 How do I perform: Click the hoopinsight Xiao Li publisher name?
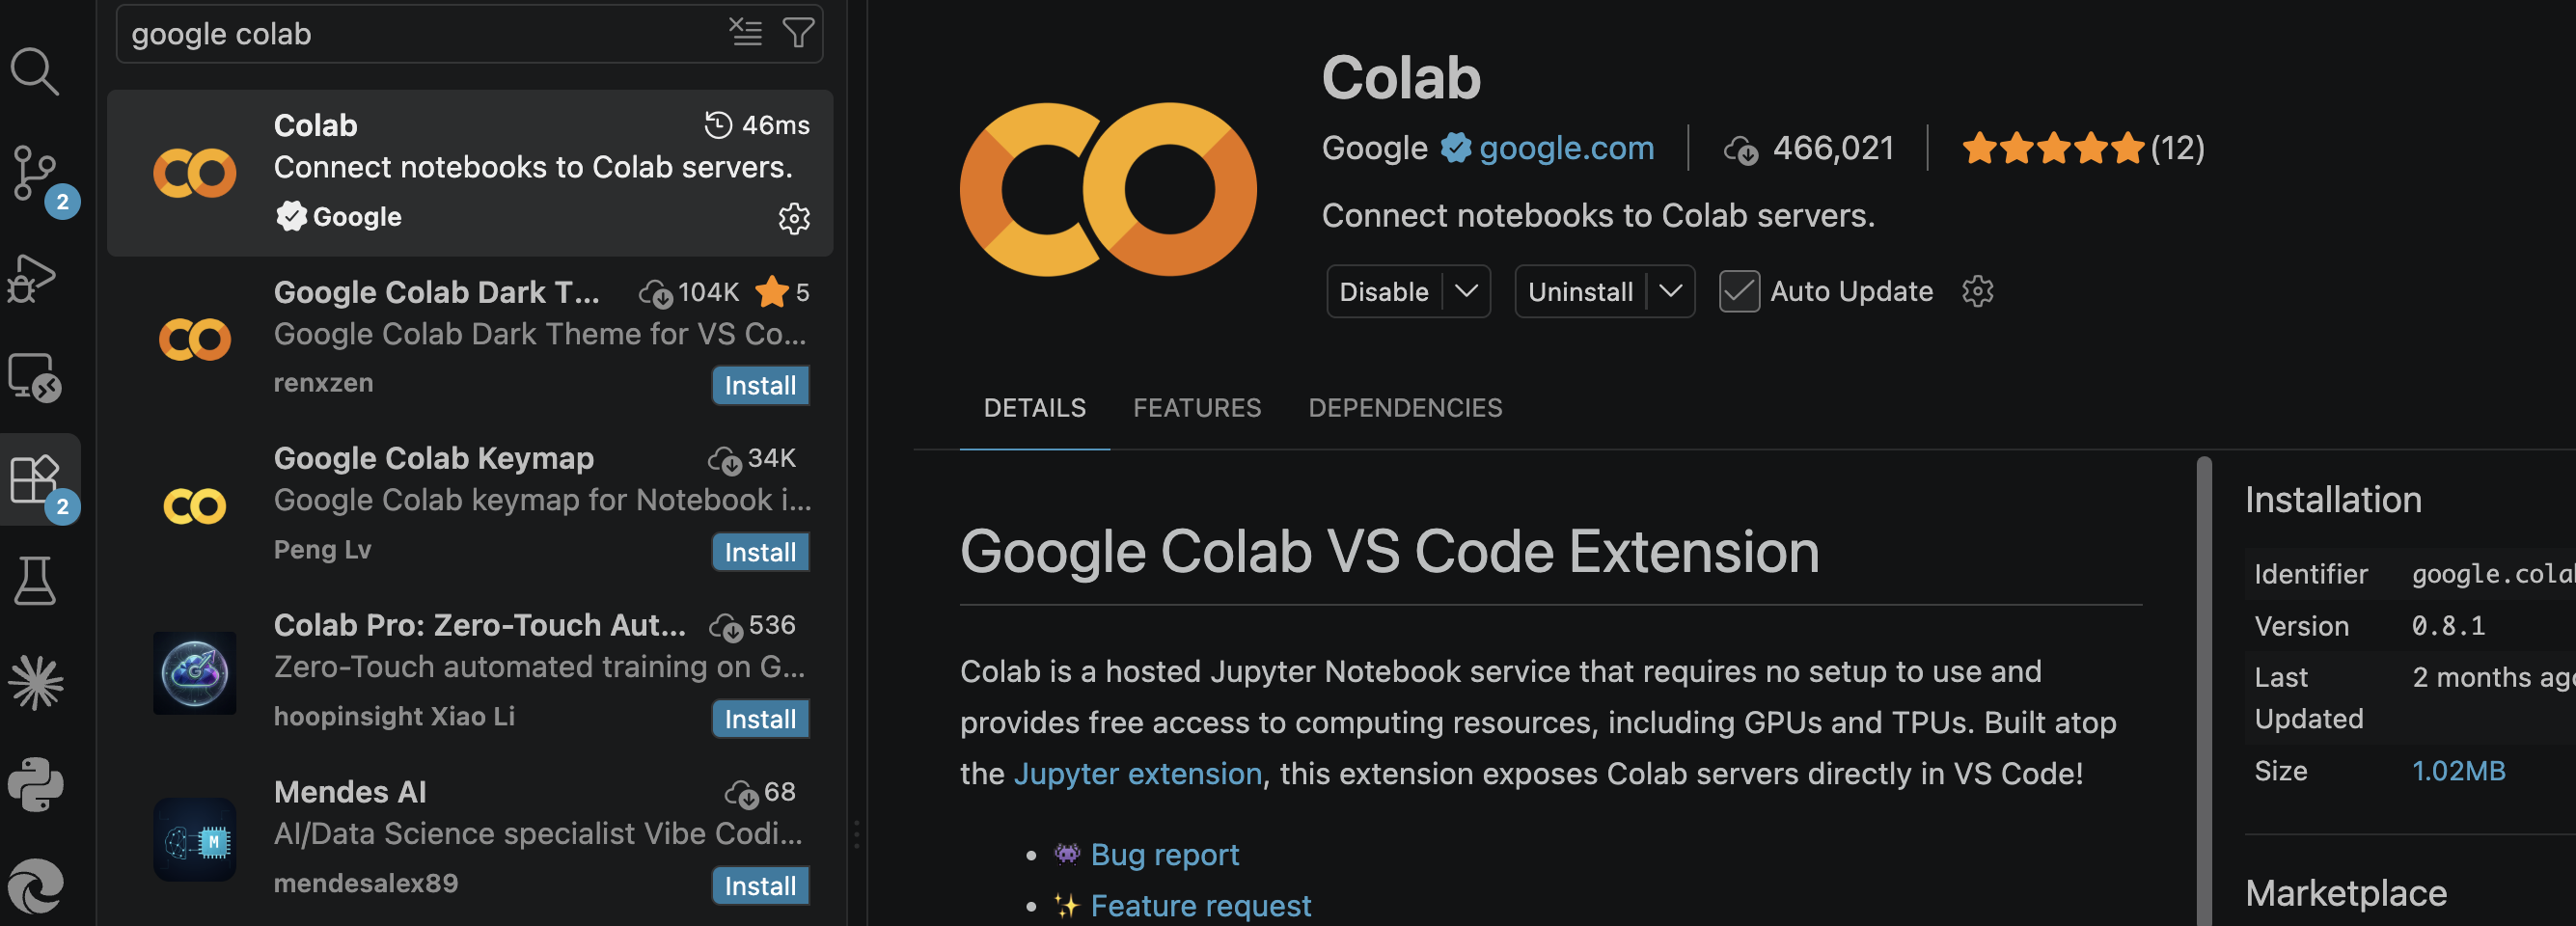(x=394, y=717)
